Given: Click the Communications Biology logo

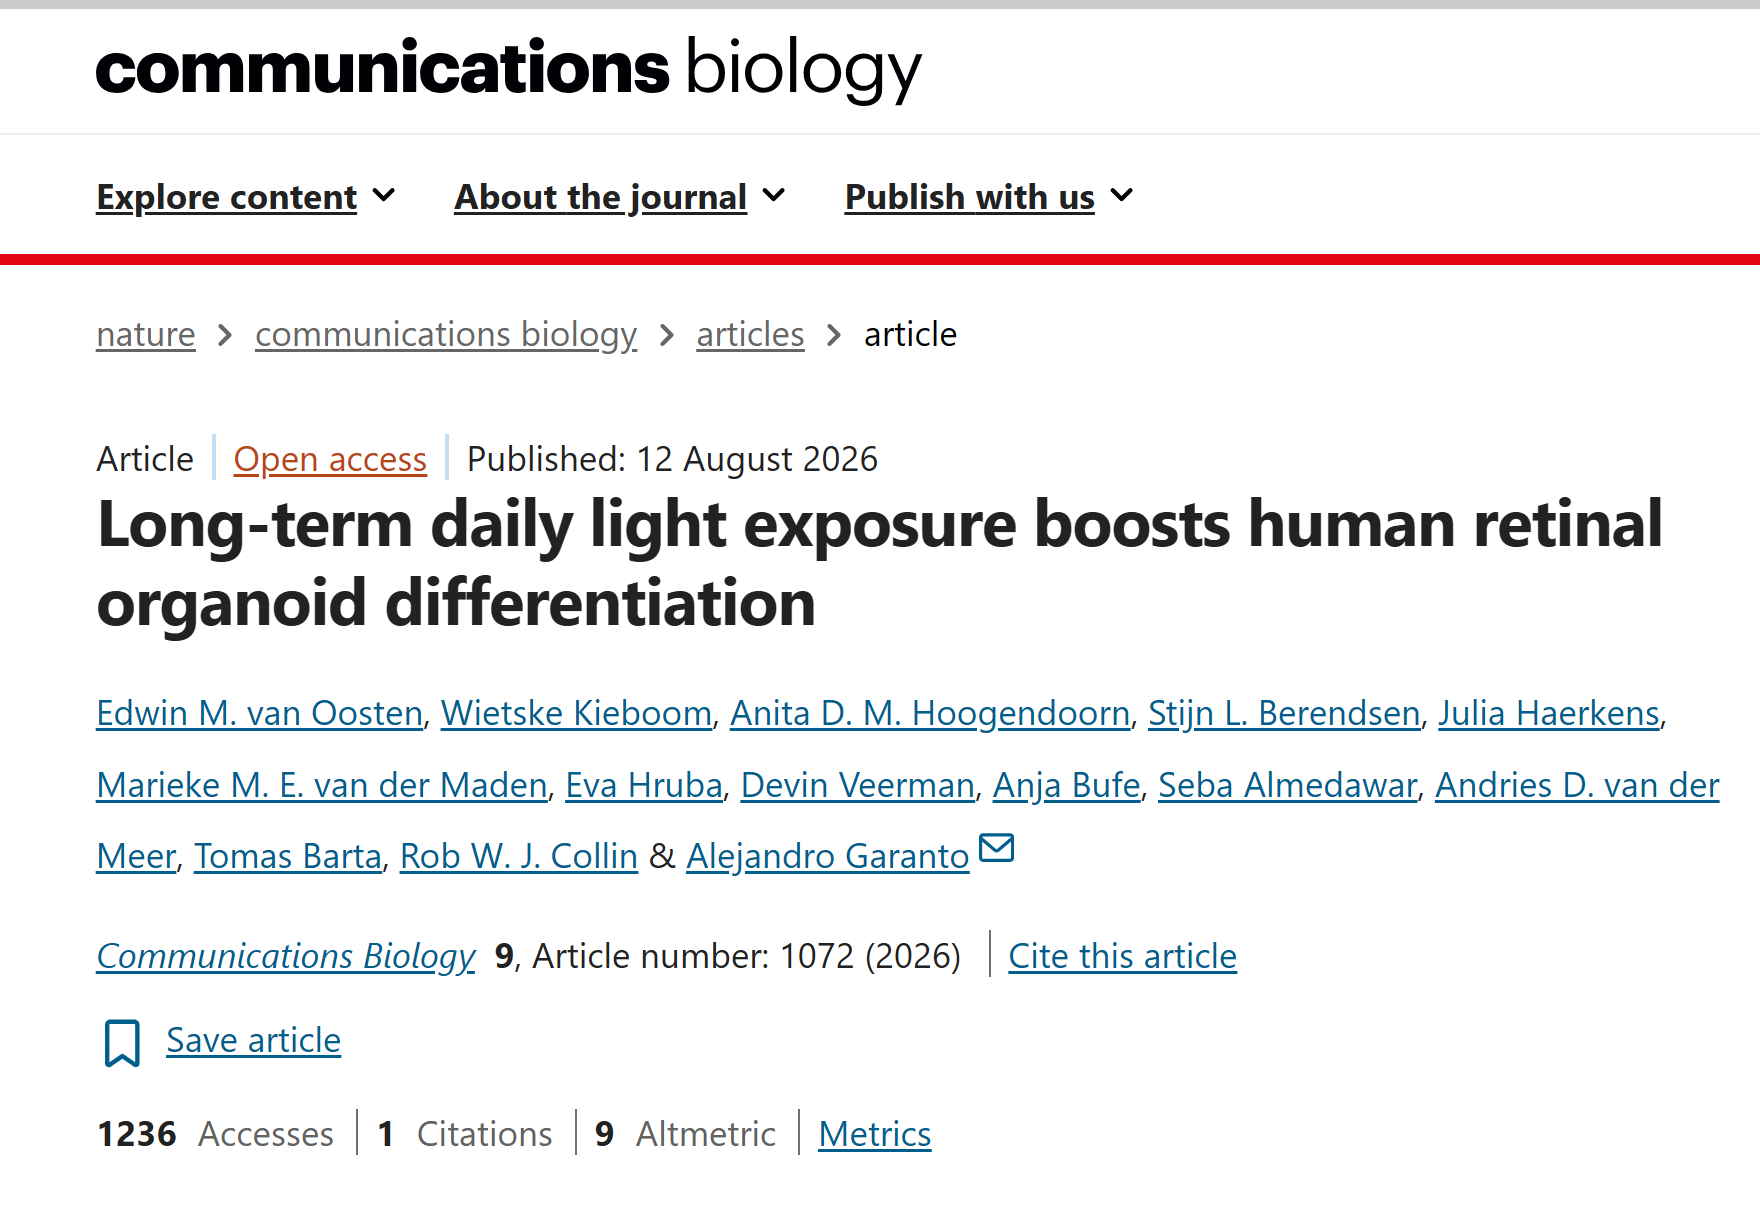Looking at the screenshot, I should tap(508, 69).
